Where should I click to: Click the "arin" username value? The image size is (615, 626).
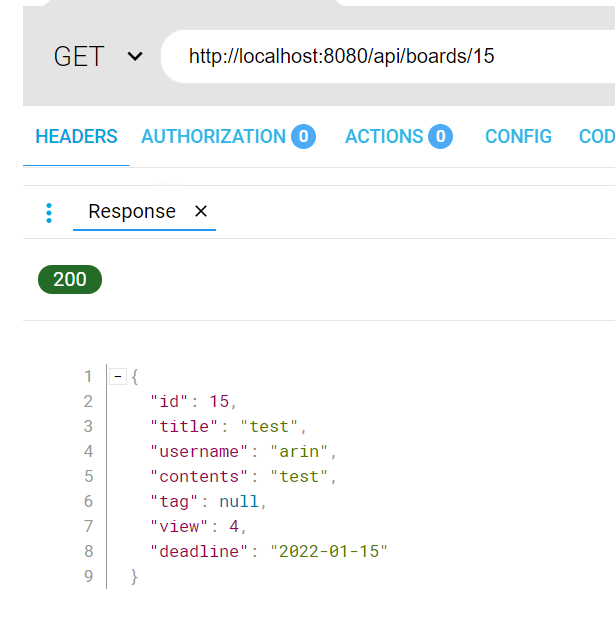(299, 452)
